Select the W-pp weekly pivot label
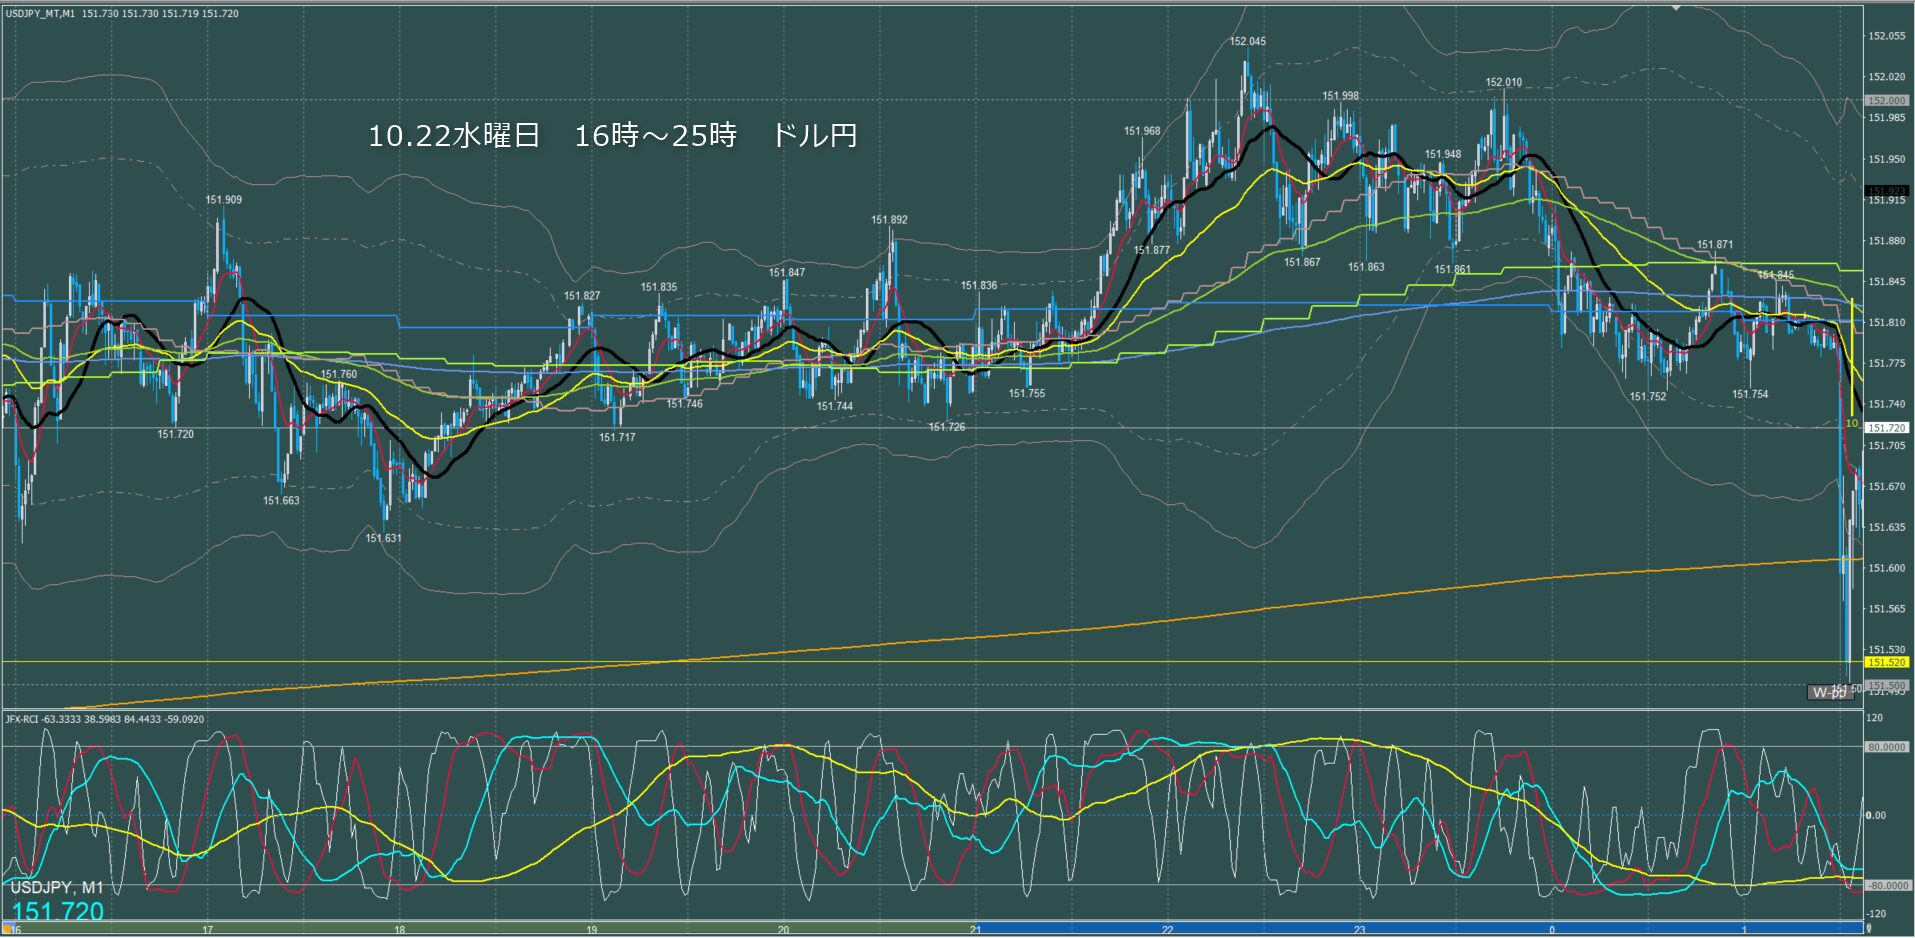 [x=1829, y=692]
